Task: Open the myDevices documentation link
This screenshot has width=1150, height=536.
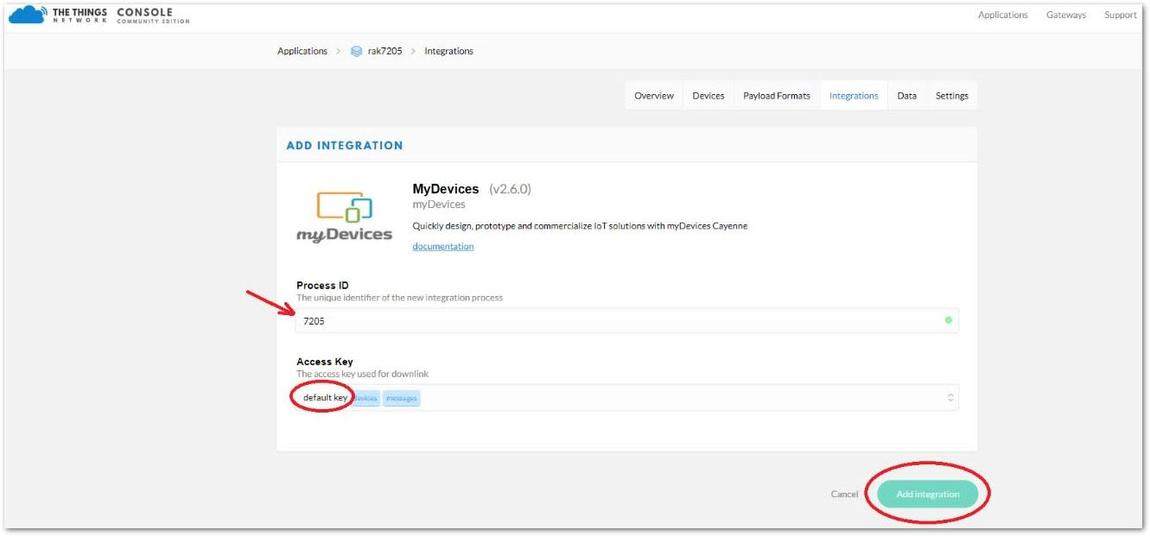Action: (x=443, y=246)
